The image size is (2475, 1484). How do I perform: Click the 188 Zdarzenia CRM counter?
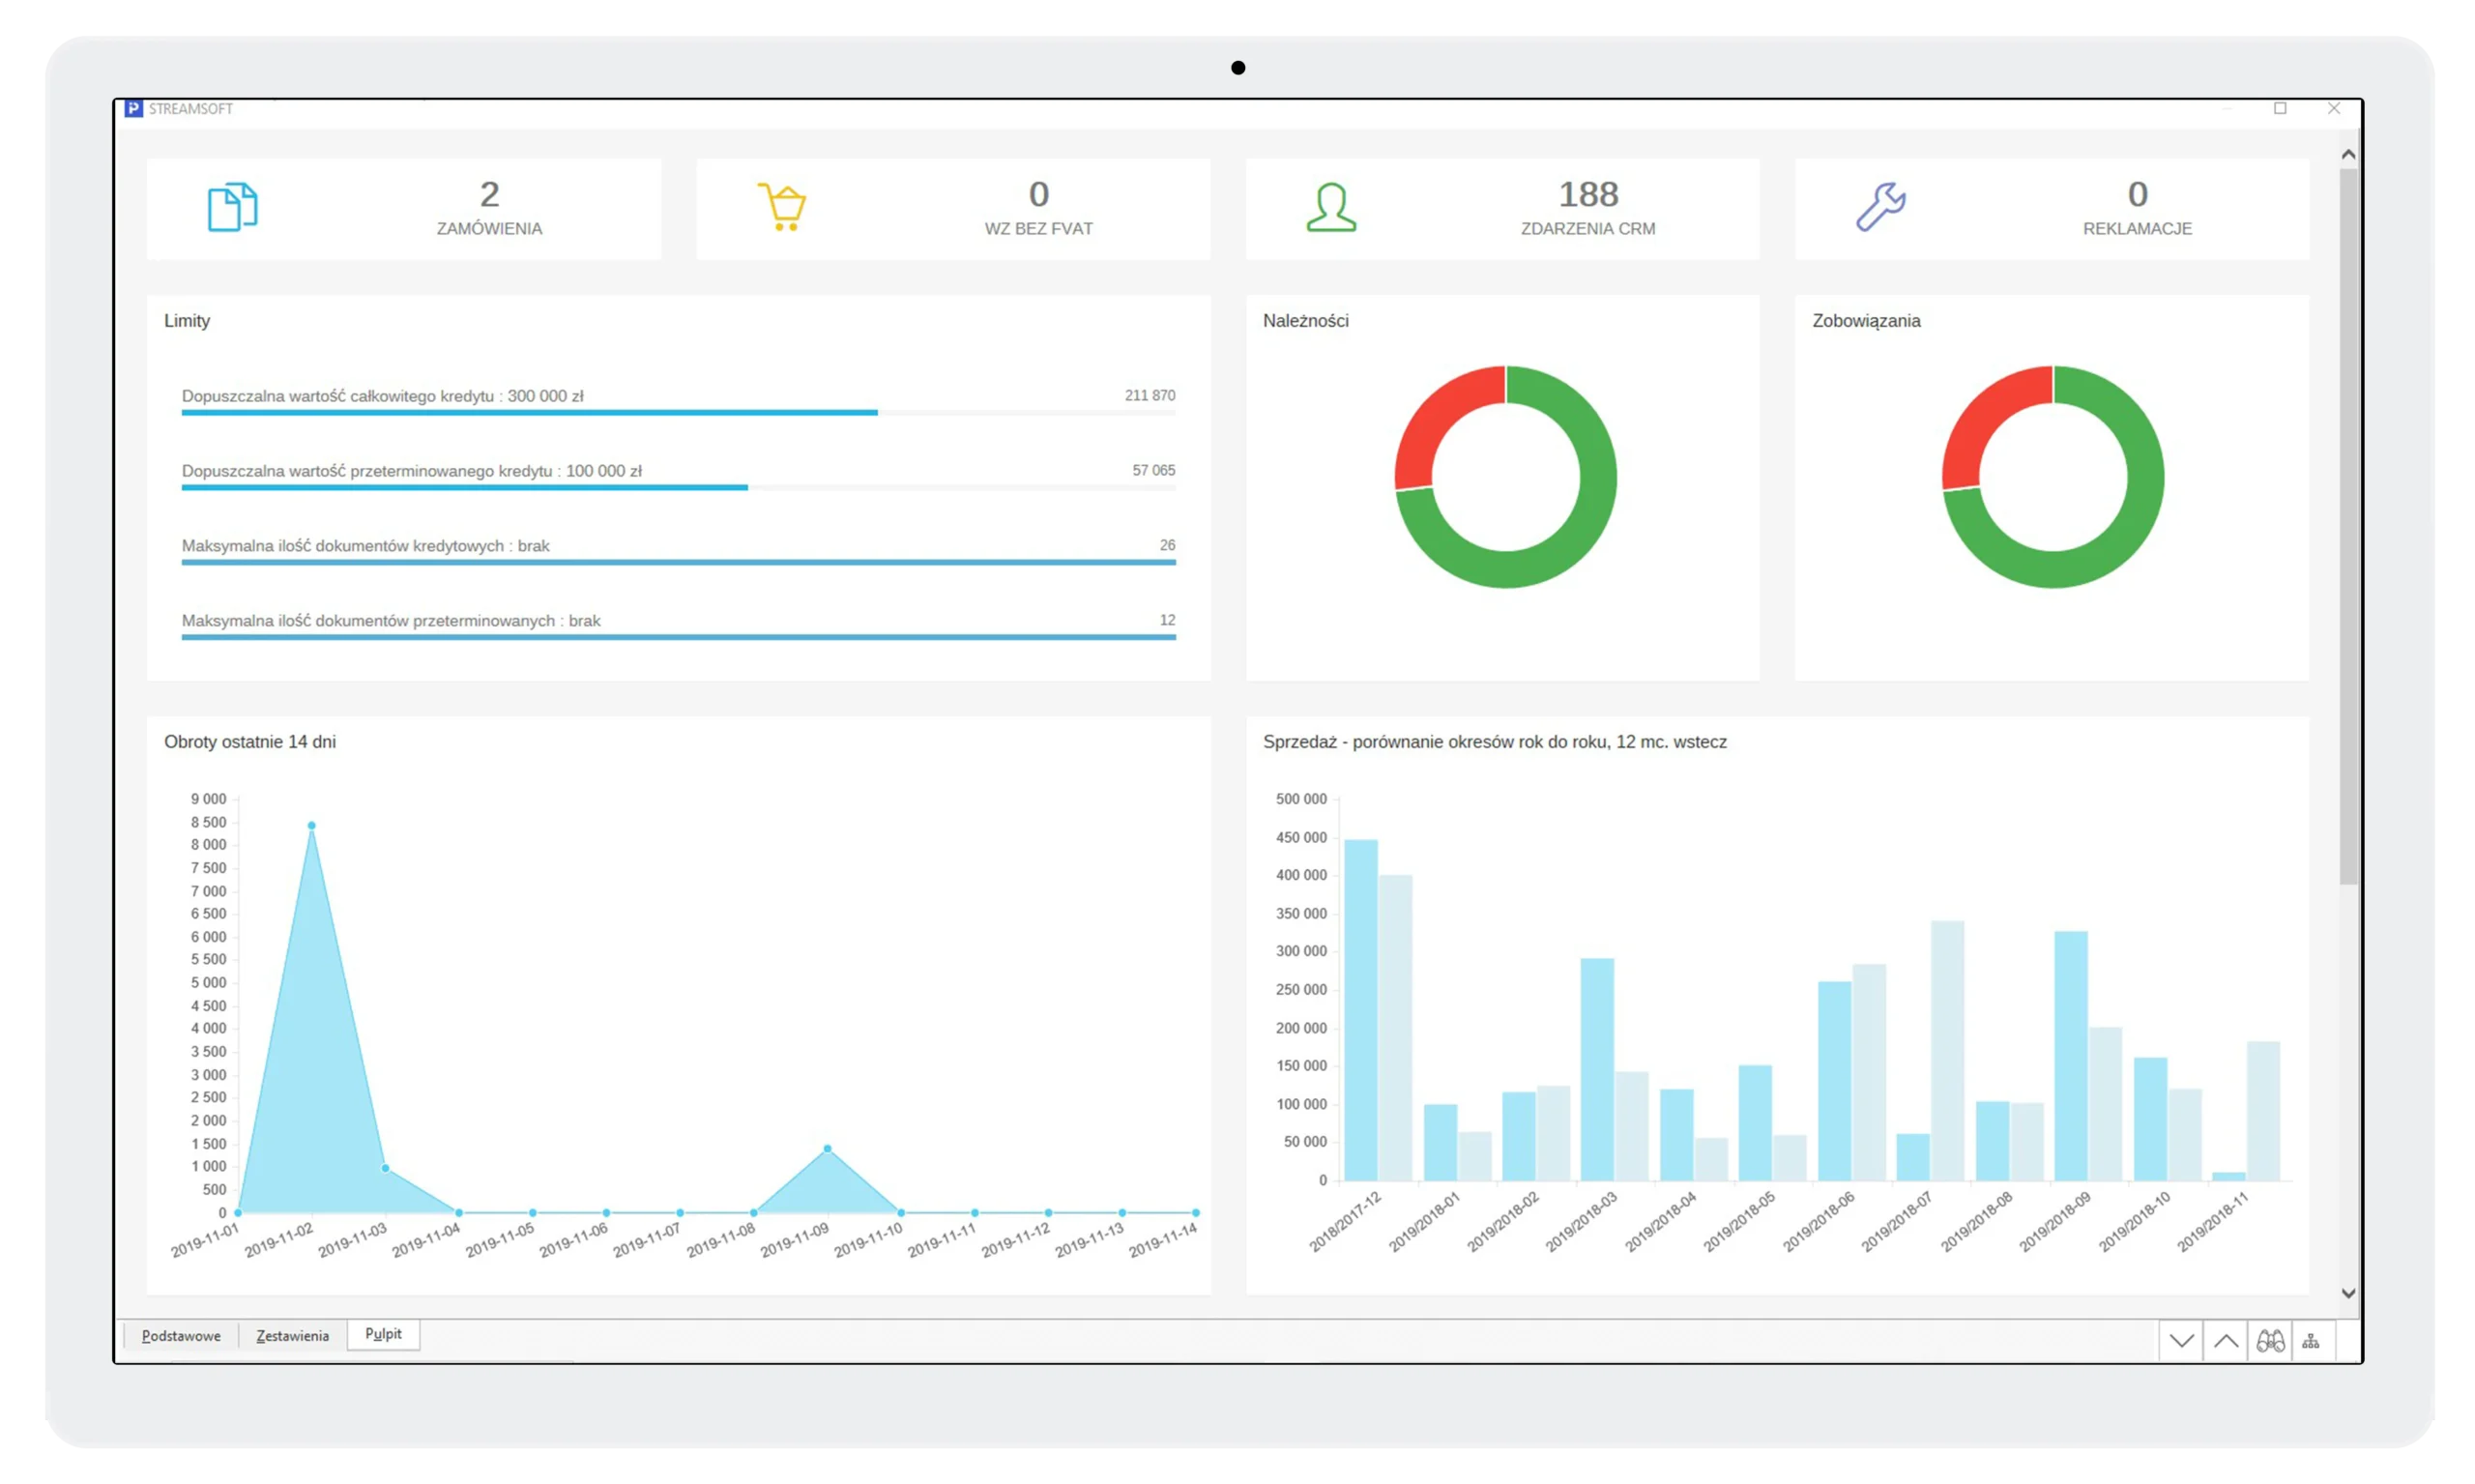point(1588,194)
